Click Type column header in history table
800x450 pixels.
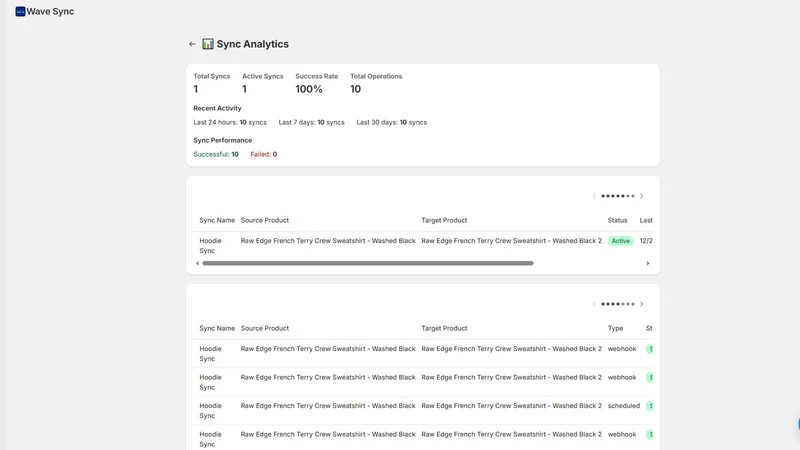615,329
